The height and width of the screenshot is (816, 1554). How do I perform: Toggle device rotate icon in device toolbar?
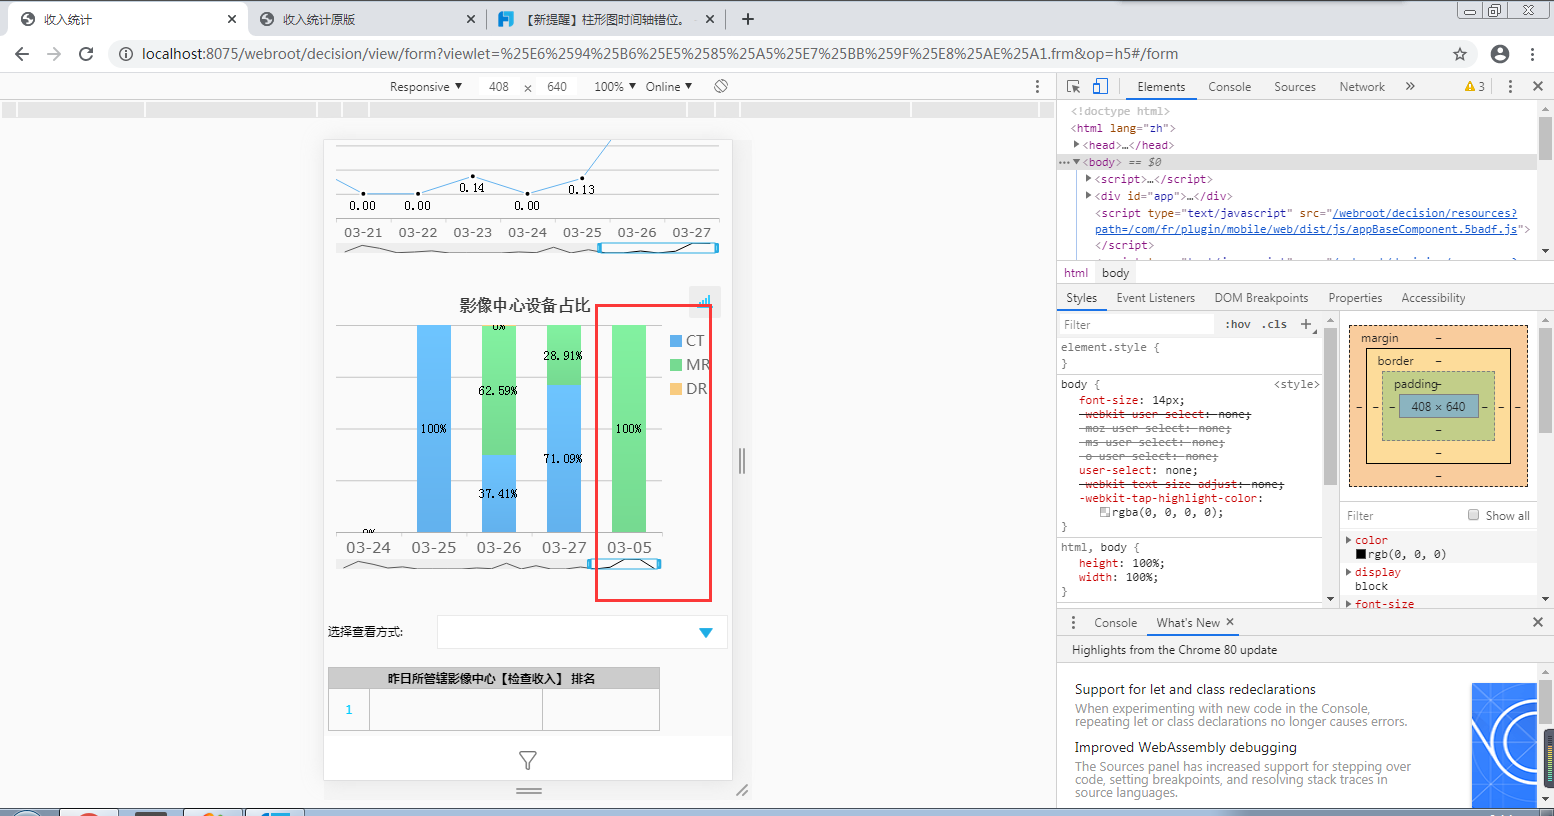point(720,86)
